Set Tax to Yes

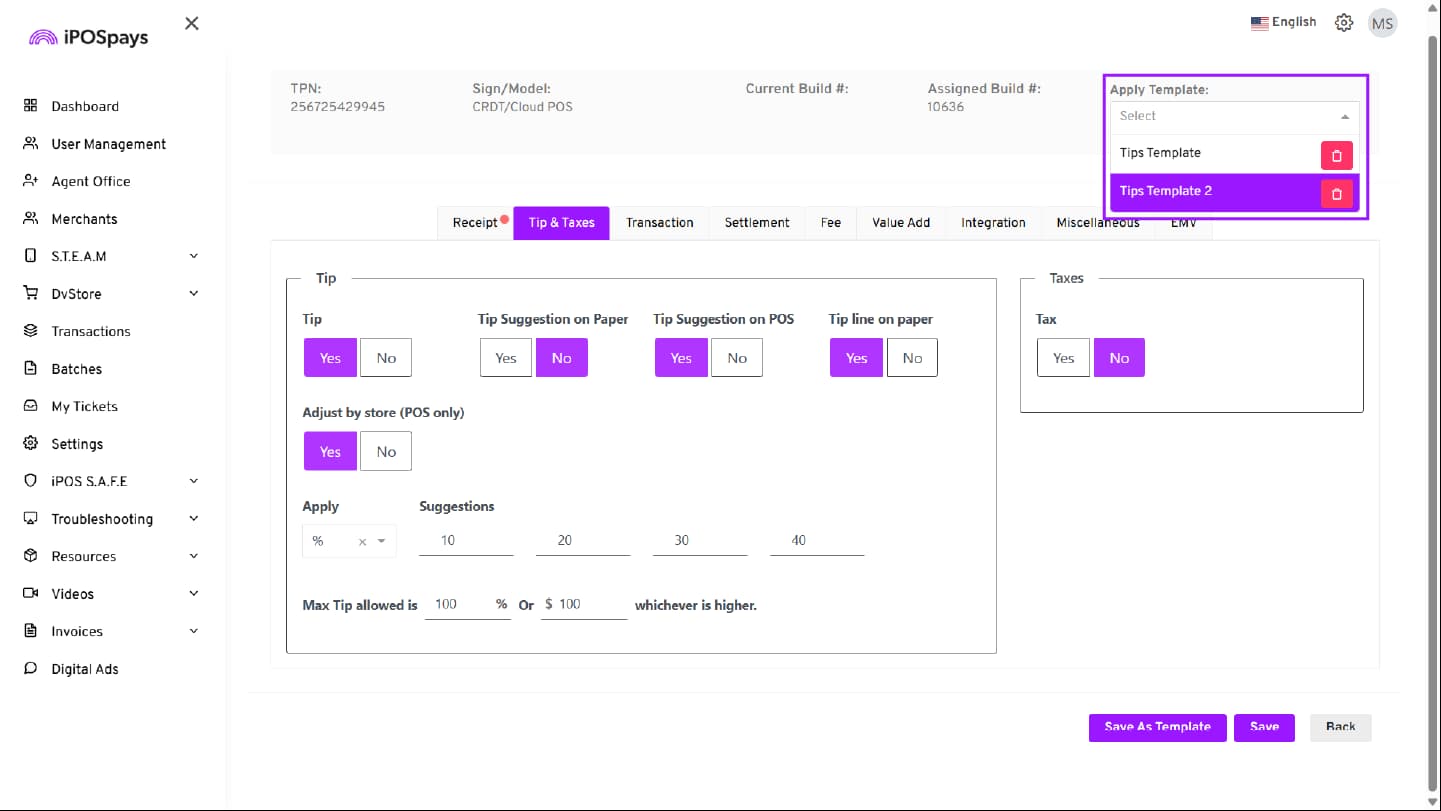click(1063, 358)
